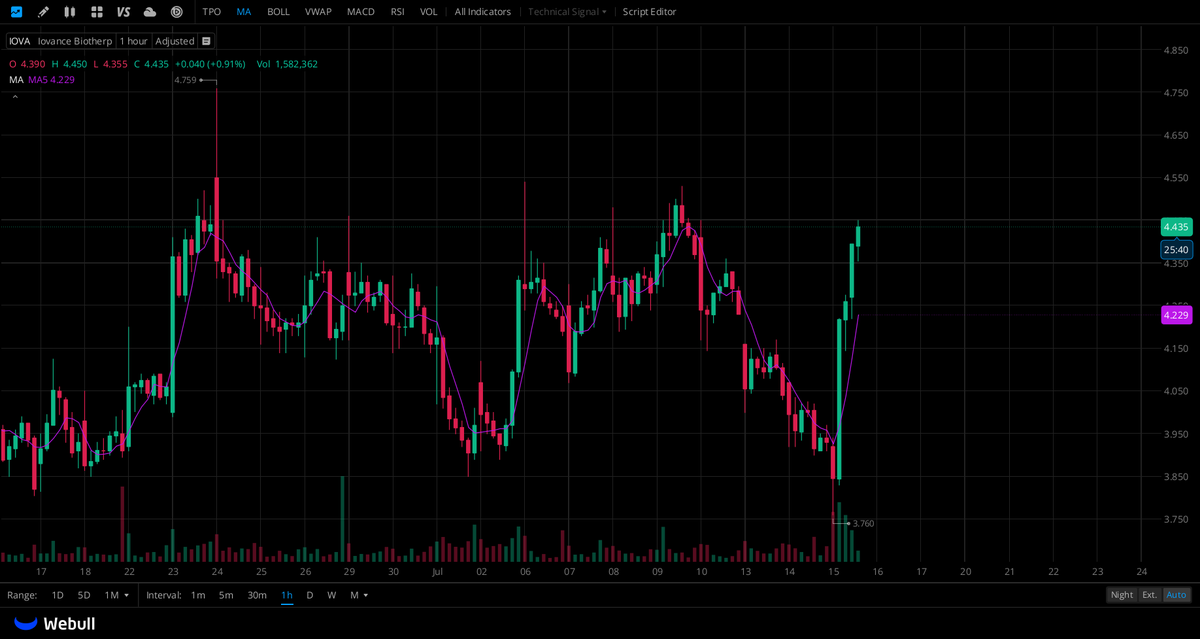Enable the RSI indicator
Image resolution: width=1200 pixels, height=639 pixels.
click(x=398, y=12)
